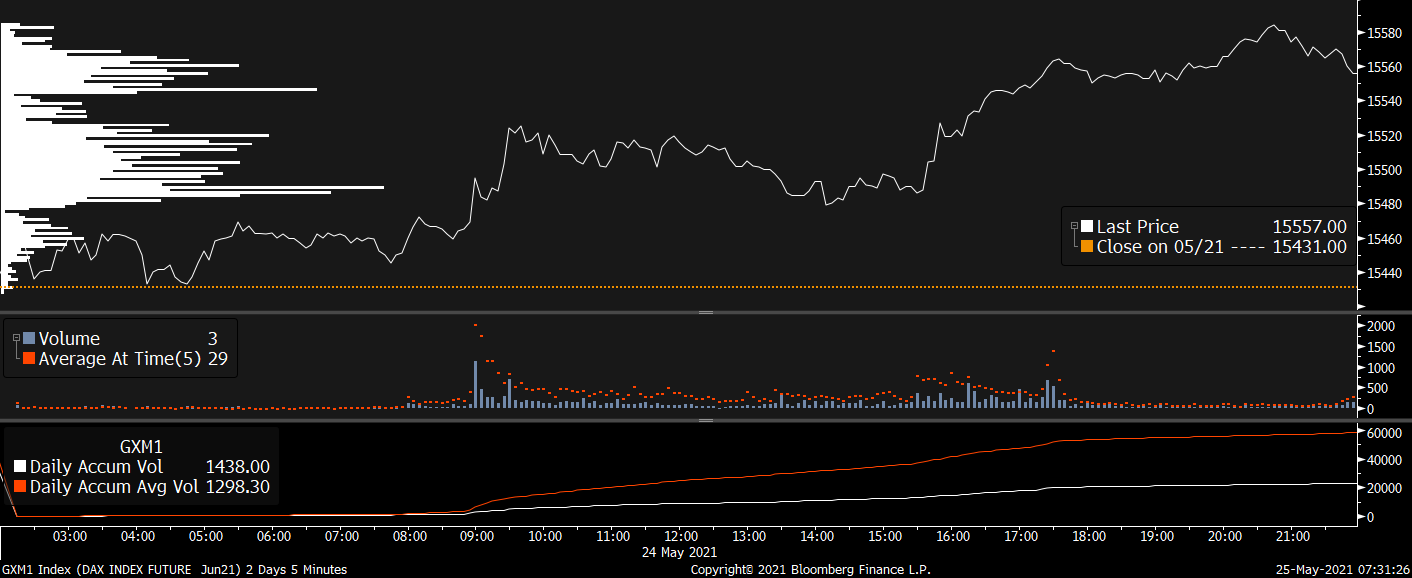The width and height of the screenshot is (1412, 578).
Task: Collapse the Last Price legend tree box
Action: pyautogui.click(x=1075, y=227)
